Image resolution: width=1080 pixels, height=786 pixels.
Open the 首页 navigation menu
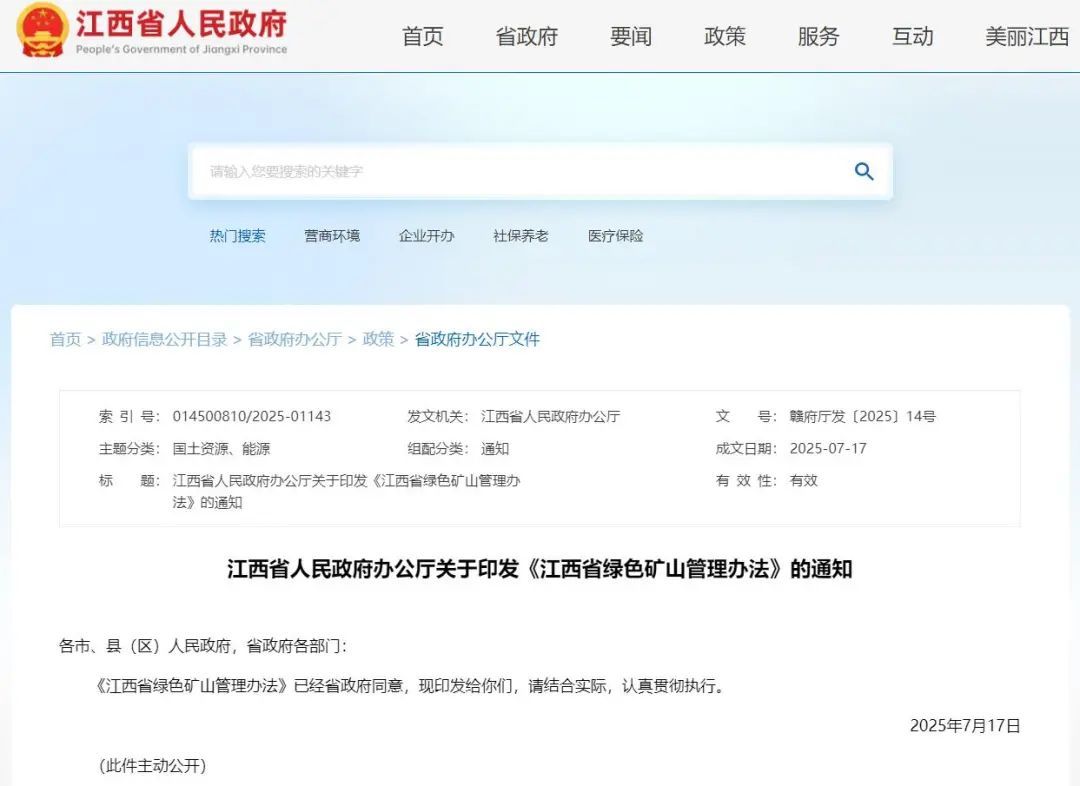point(422,37)
